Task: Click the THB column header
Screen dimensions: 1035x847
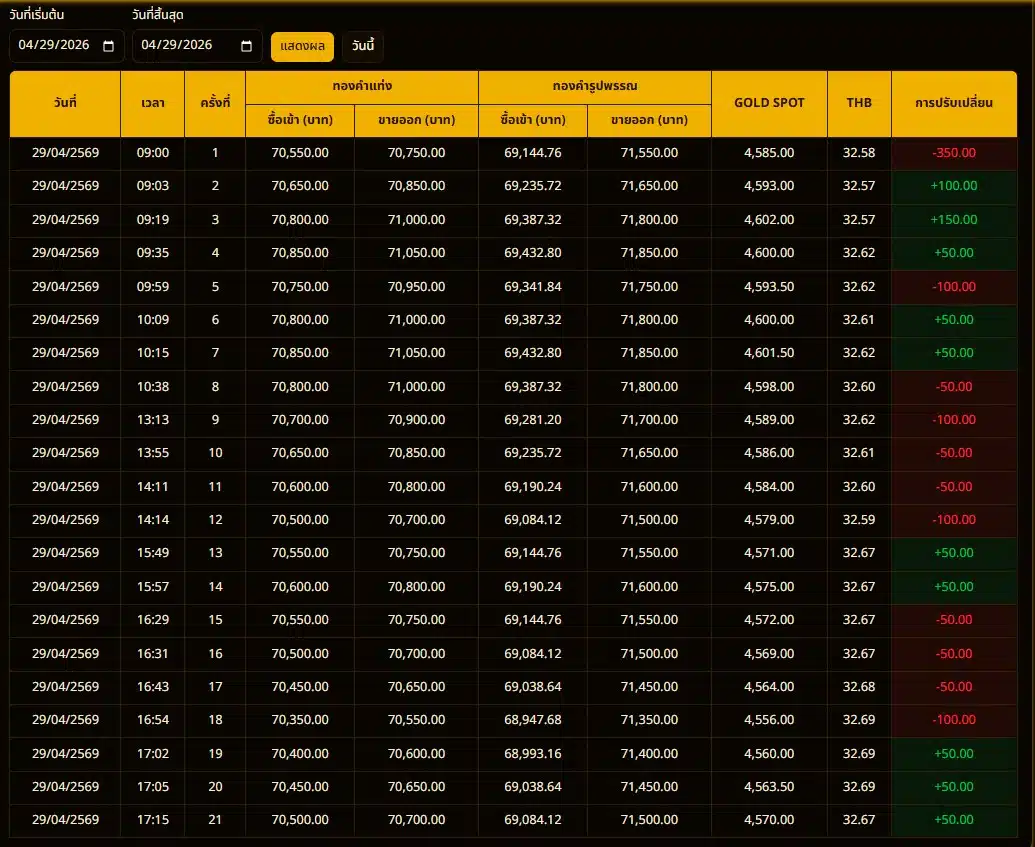Action: (x=859, y=103)
